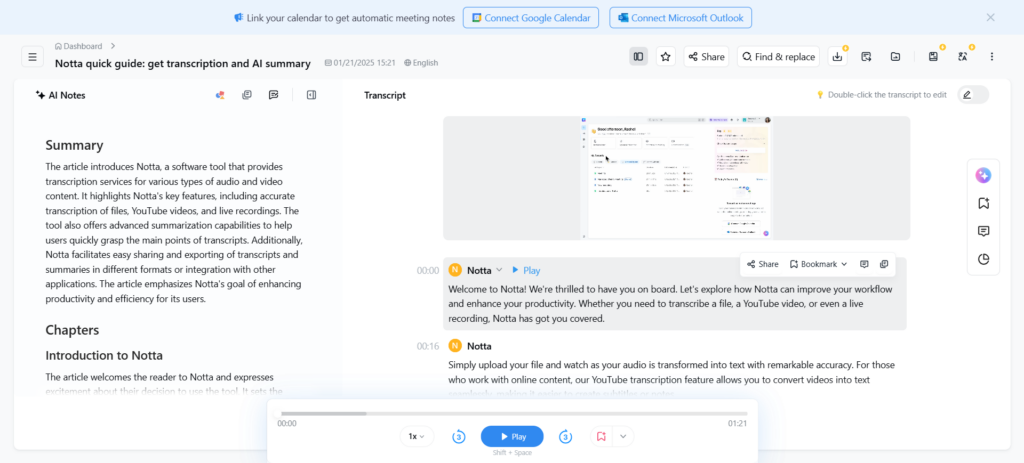Add a comment on the highlighted paragraph
1024x463 pixels.
(865, 264)
